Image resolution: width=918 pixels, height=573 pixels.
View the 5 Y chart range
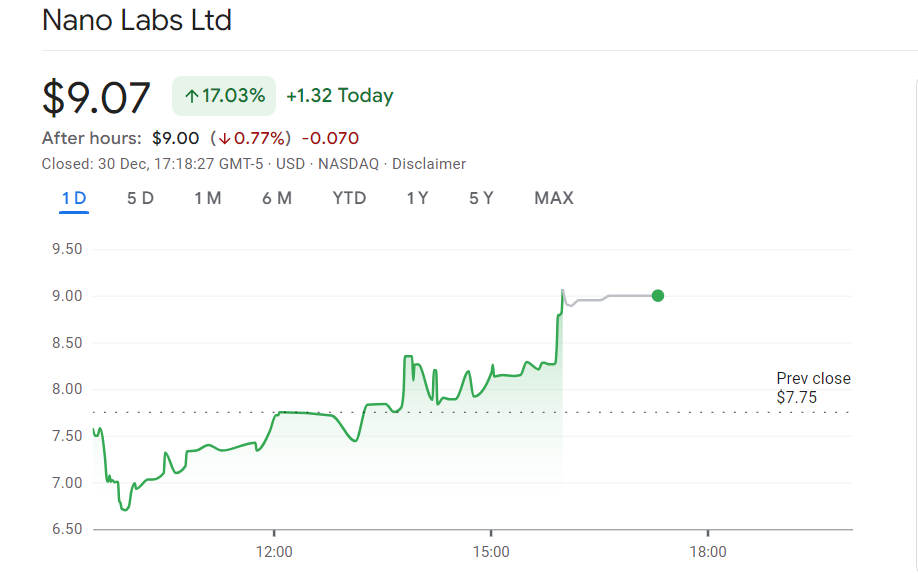[x=481, y=198]
